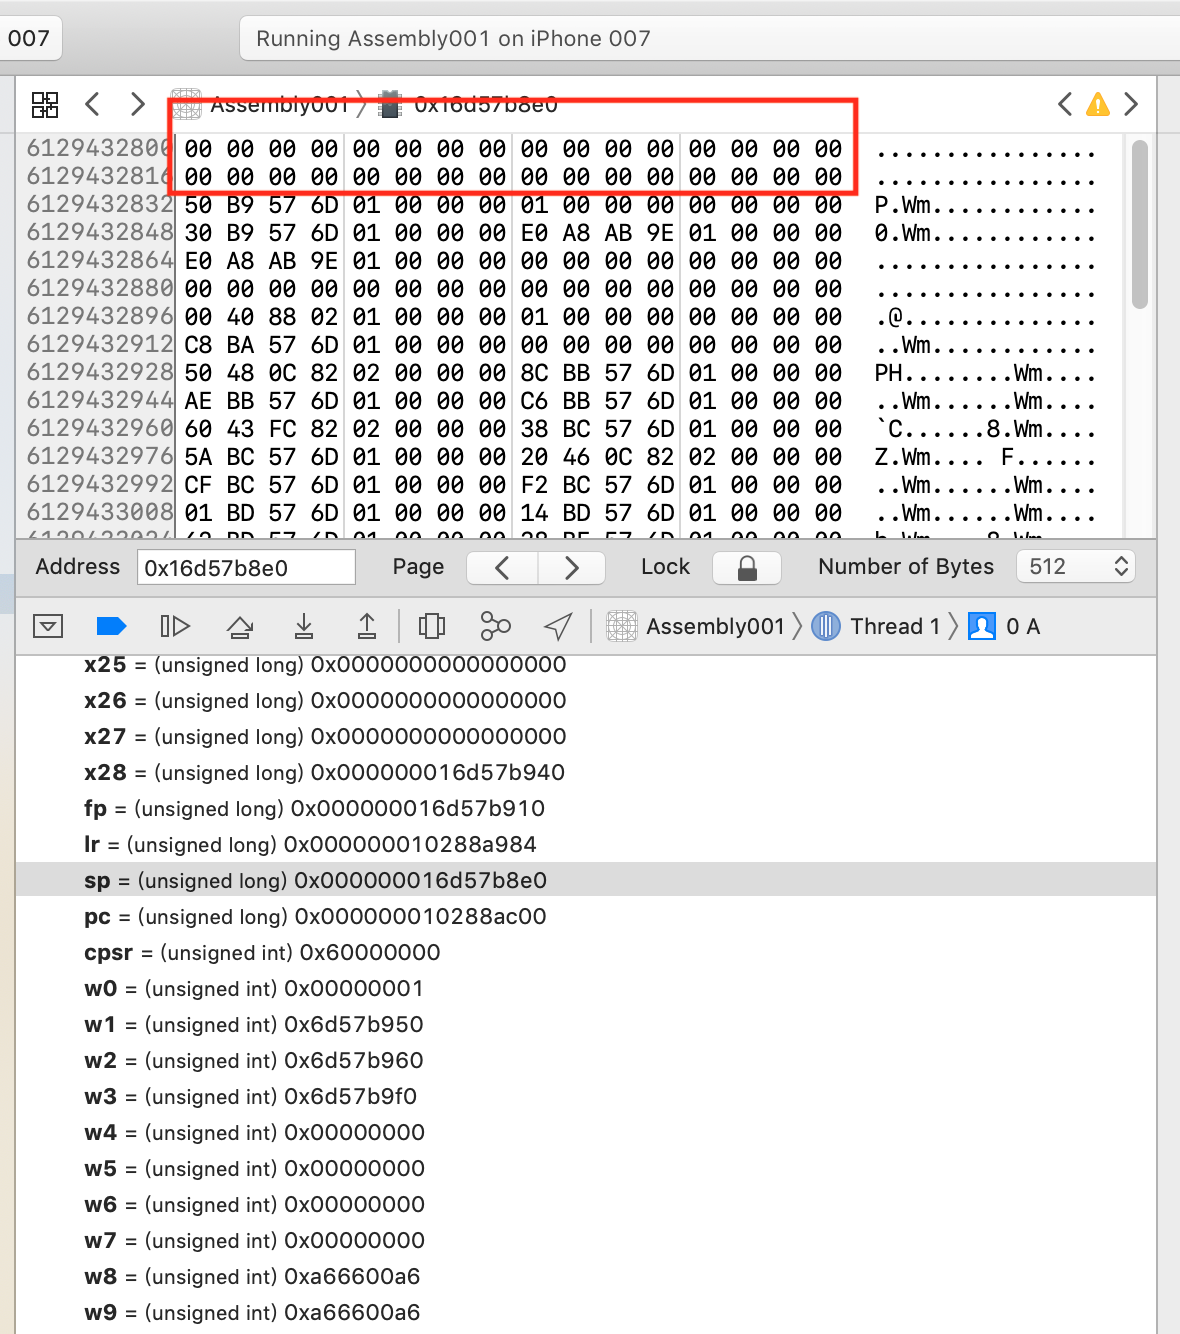Click 0x16d57b8e0 in the jump bar

468,104
